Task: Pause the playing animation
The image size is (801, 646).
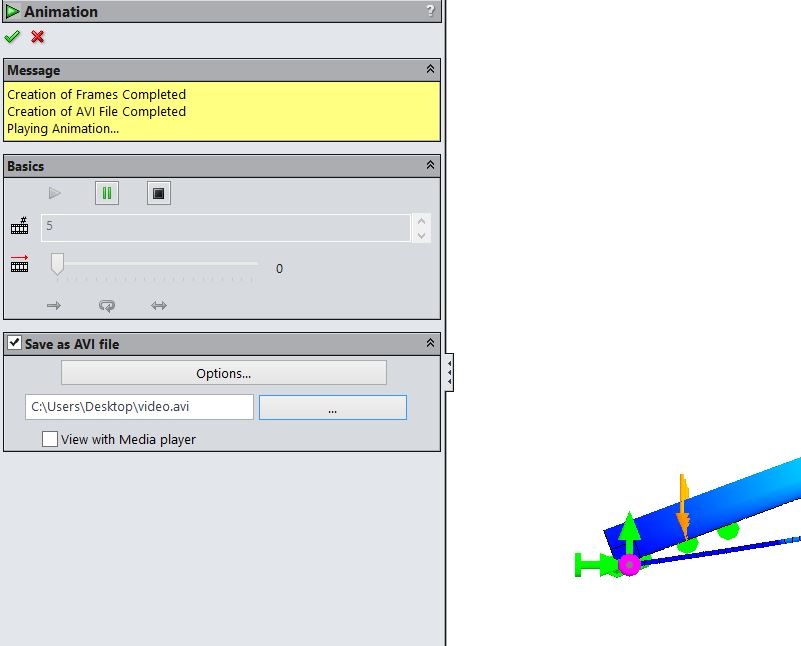Action: 107,193
